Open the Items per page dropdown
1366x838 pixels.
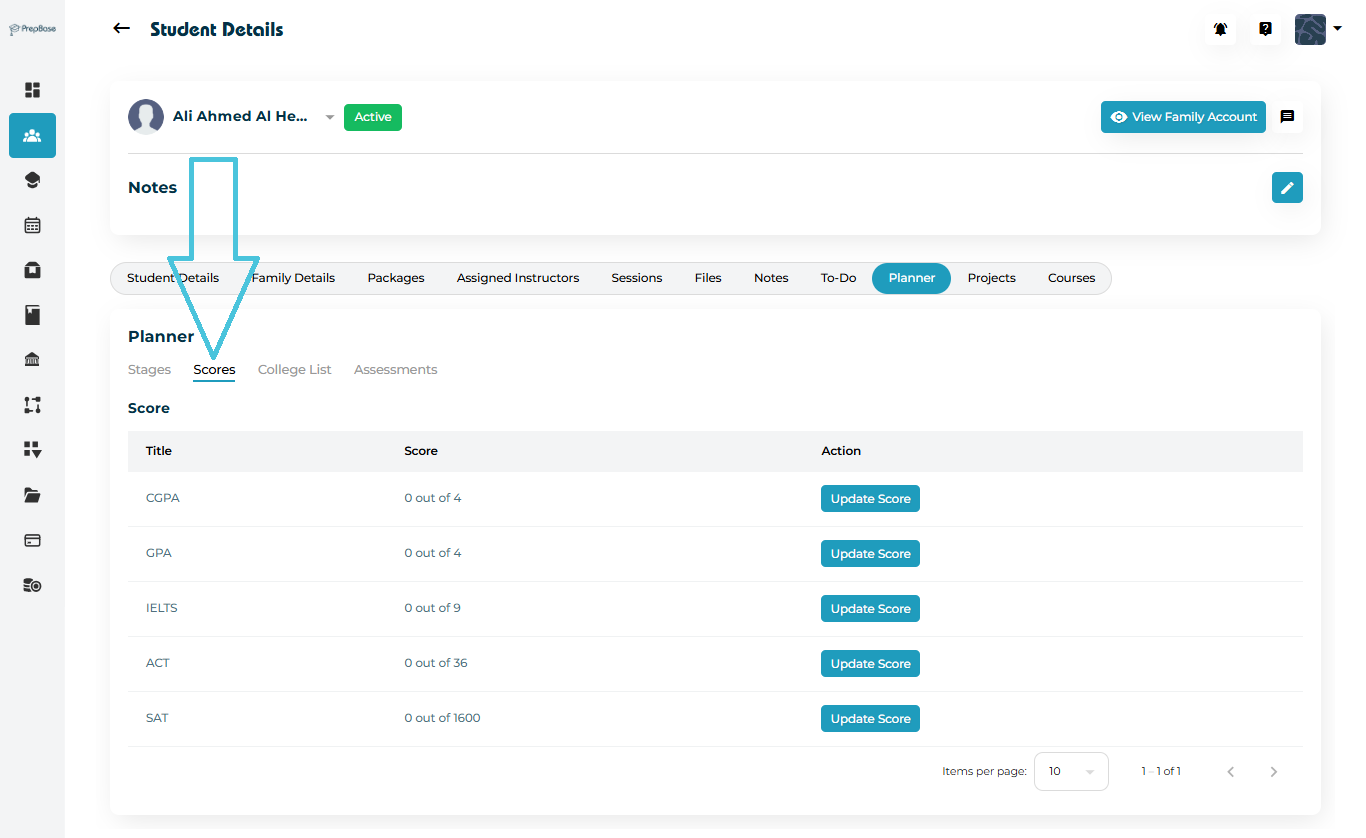(x=1070, y=772)
